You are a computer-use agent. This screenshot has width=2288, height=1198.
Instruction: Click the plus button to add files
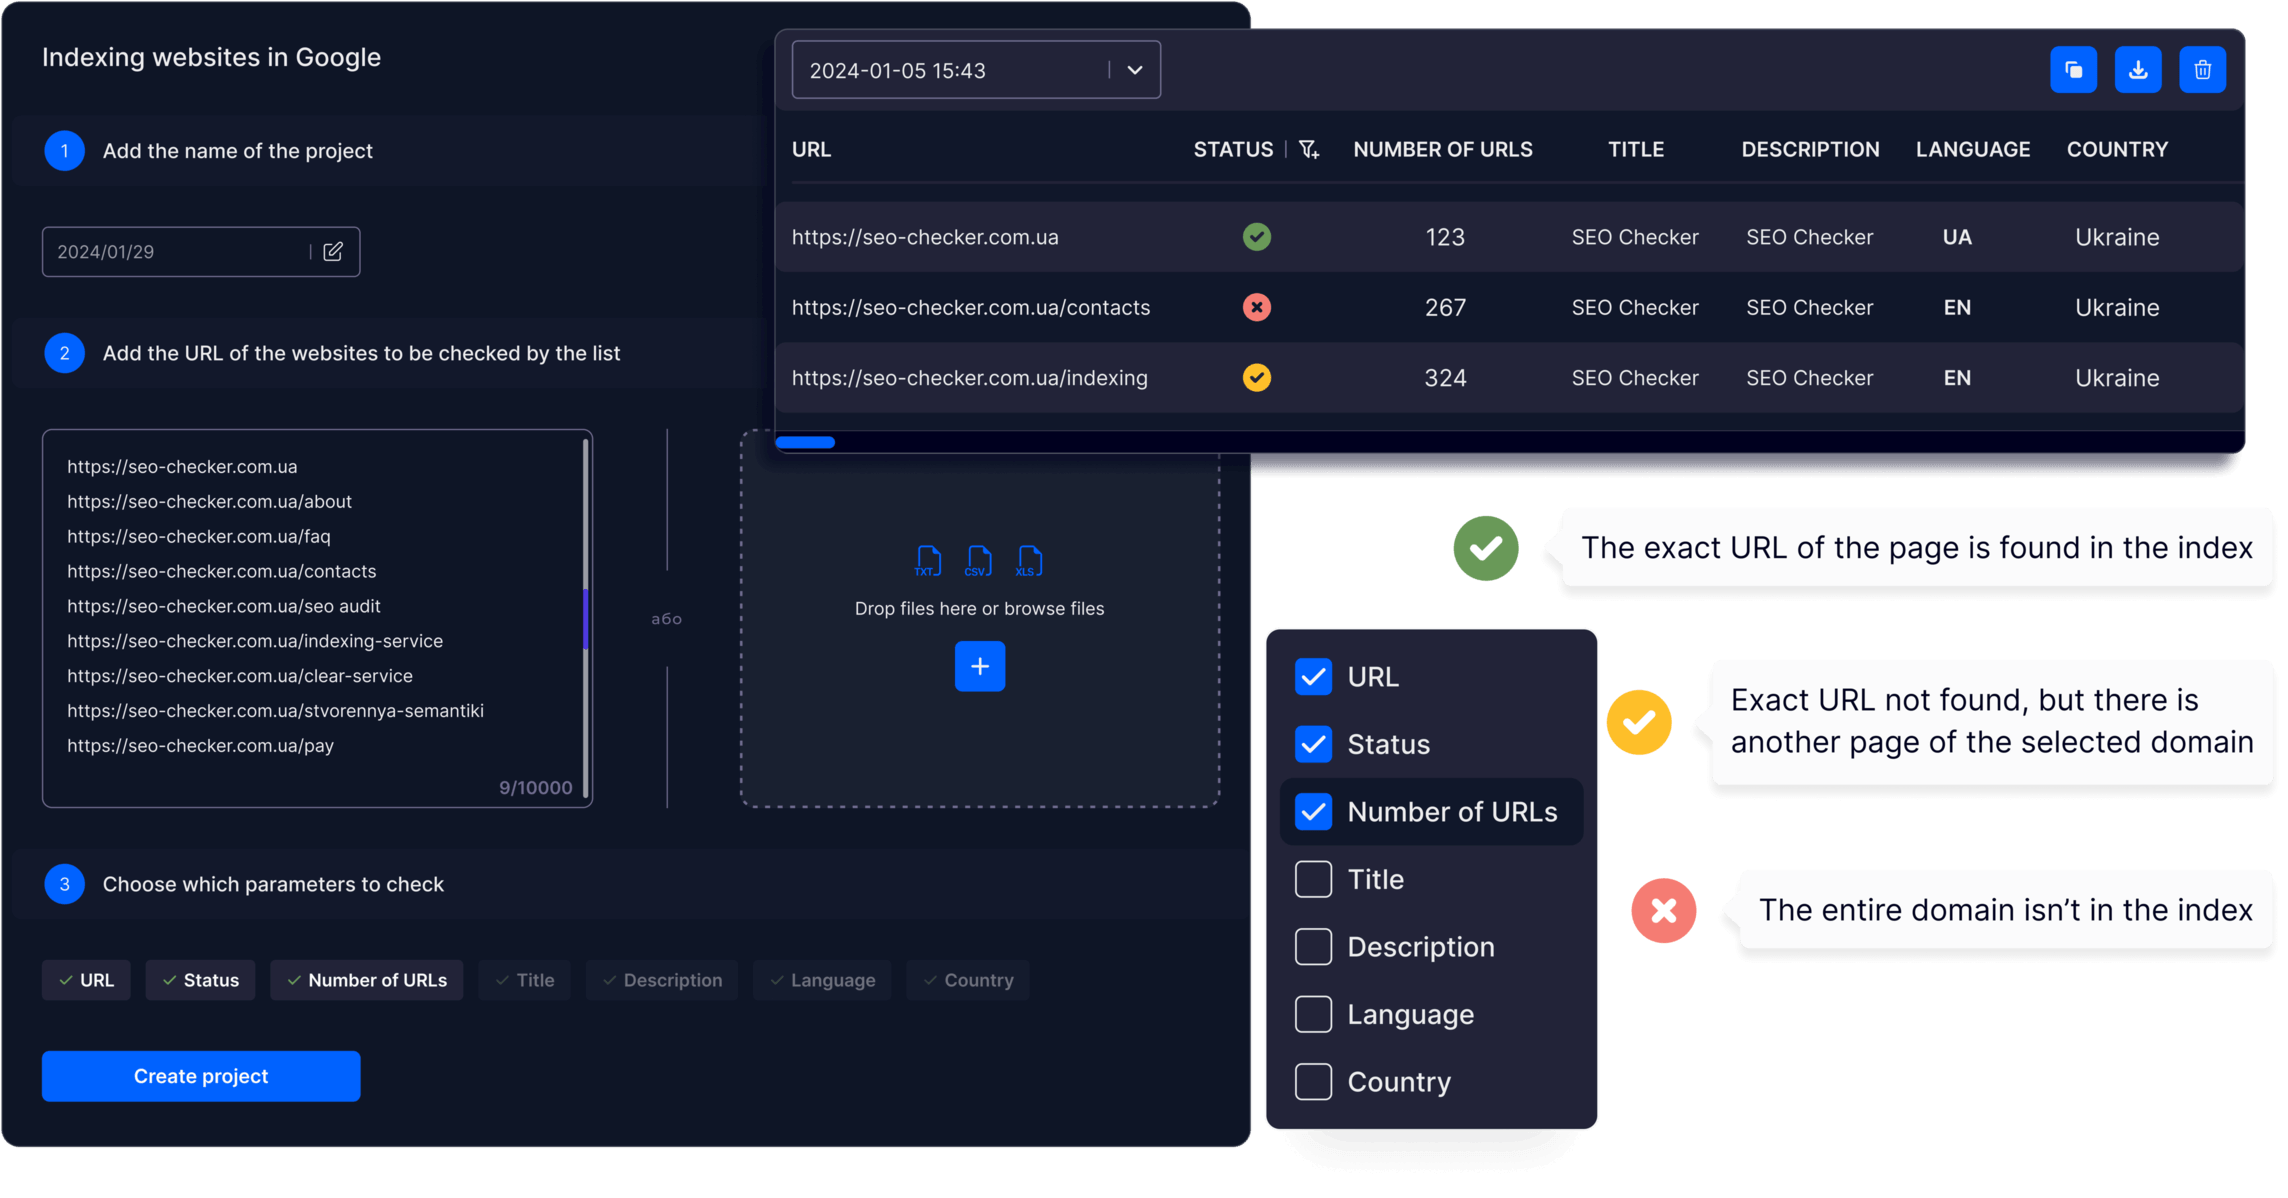coord(981,666)
